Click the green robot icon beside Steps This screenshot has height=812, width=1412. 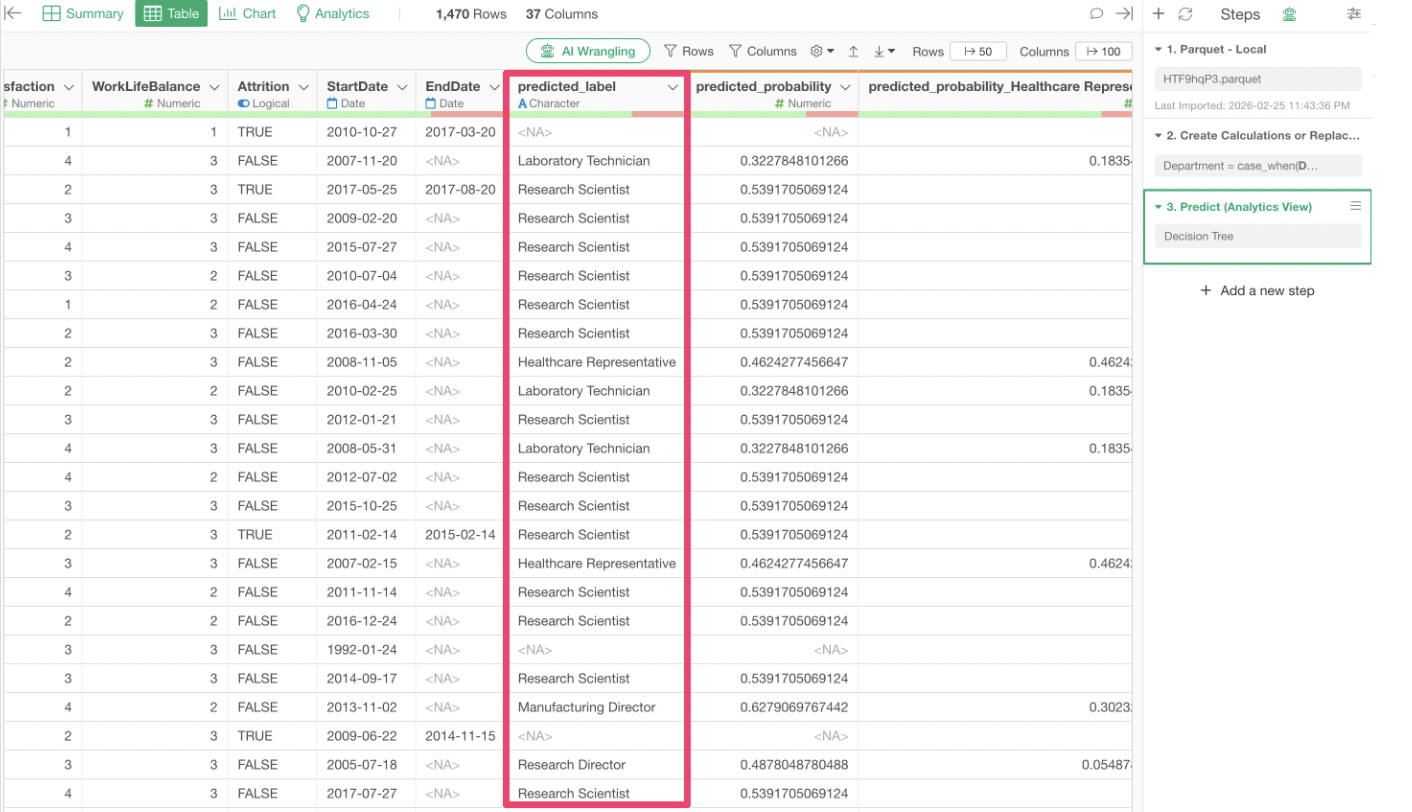pyautogui.click(x=1289, y=14)
